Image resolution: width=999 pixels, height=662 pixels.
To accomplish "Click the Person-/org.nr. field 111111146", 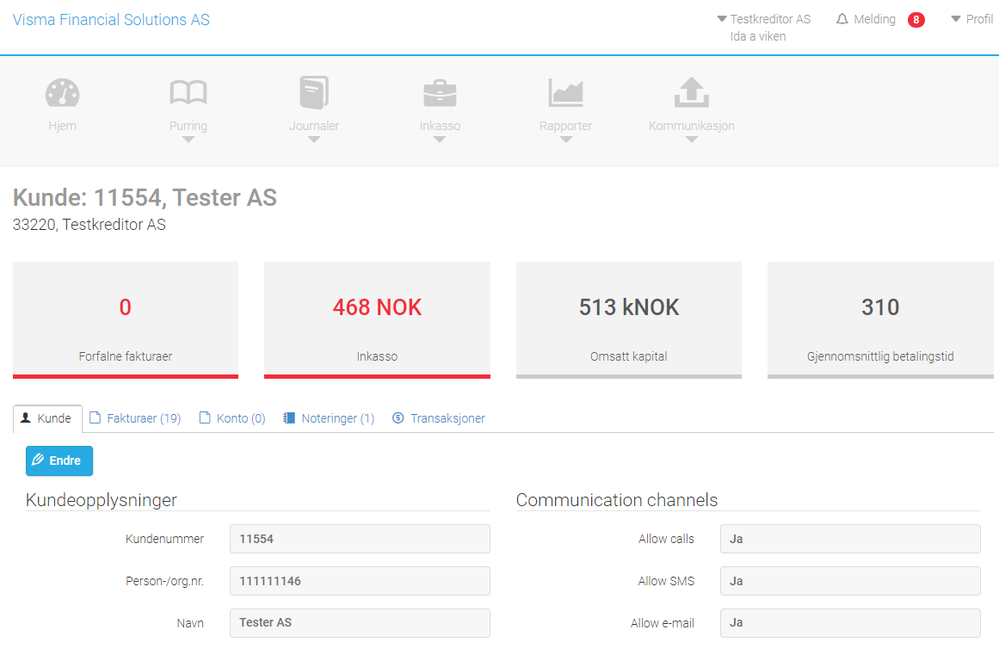I will click(x=360, y=581).
